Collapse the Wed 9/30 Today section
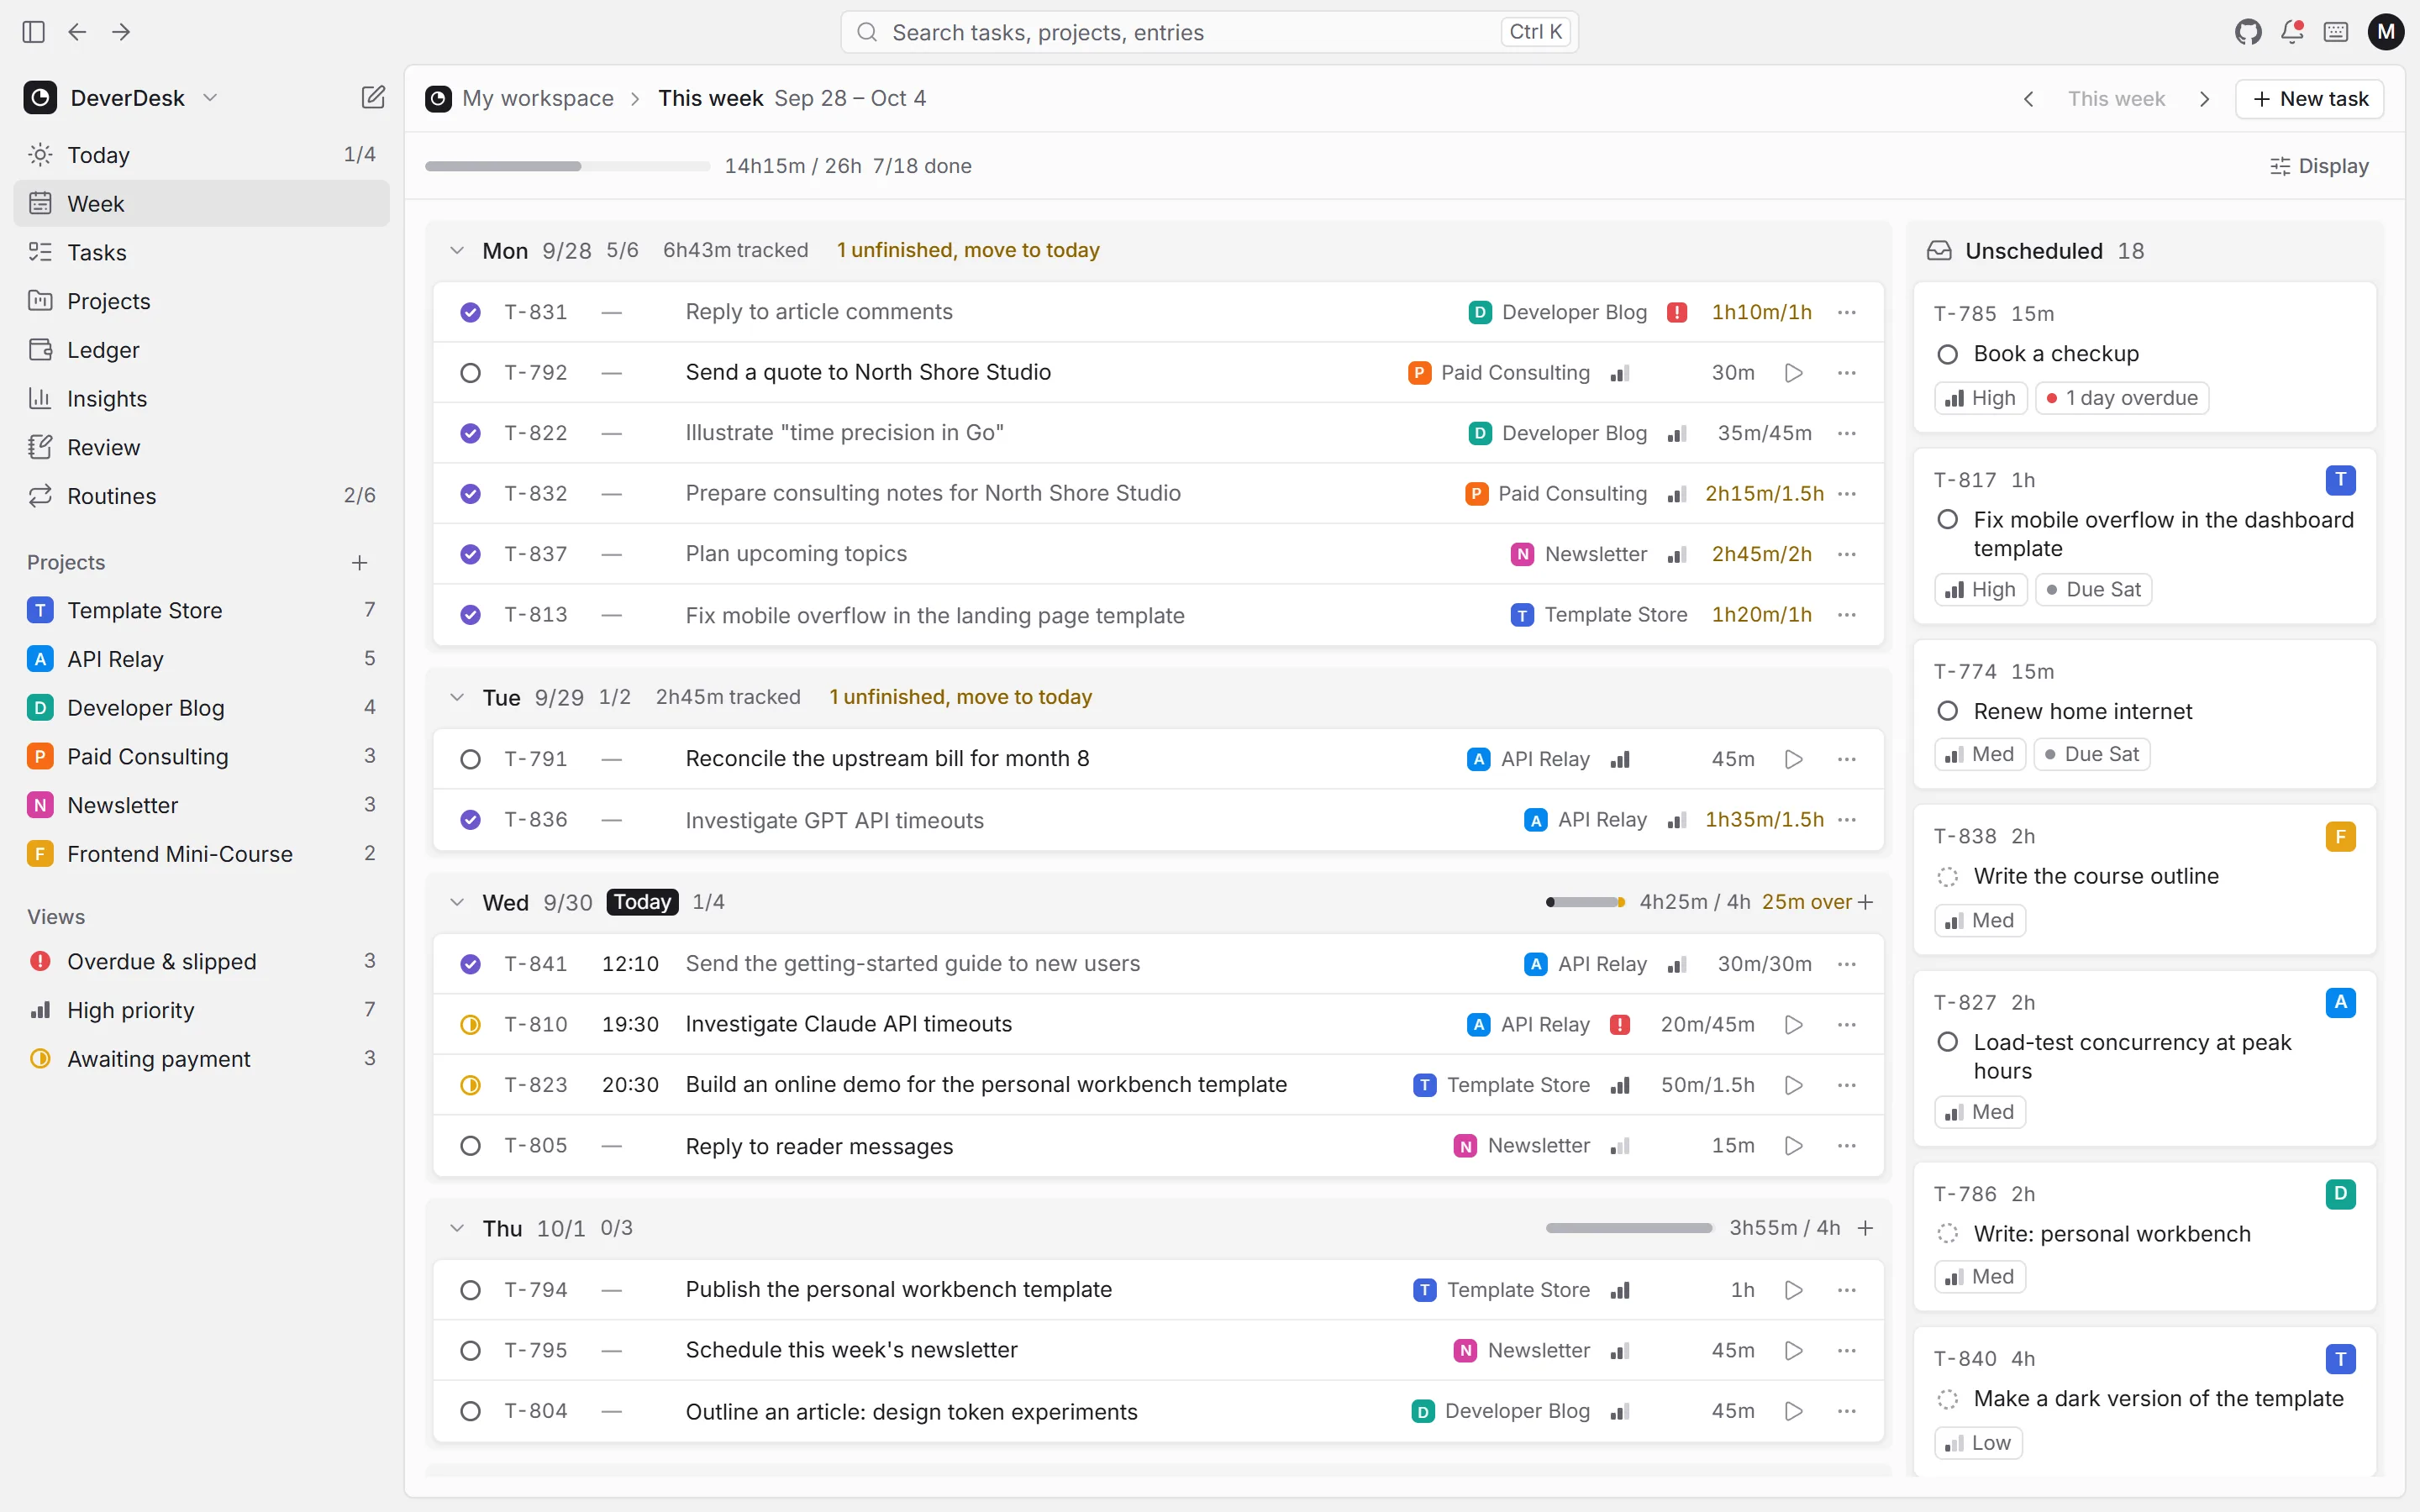This screenshot has width=2420, height=1512. [x=457, y=902]
